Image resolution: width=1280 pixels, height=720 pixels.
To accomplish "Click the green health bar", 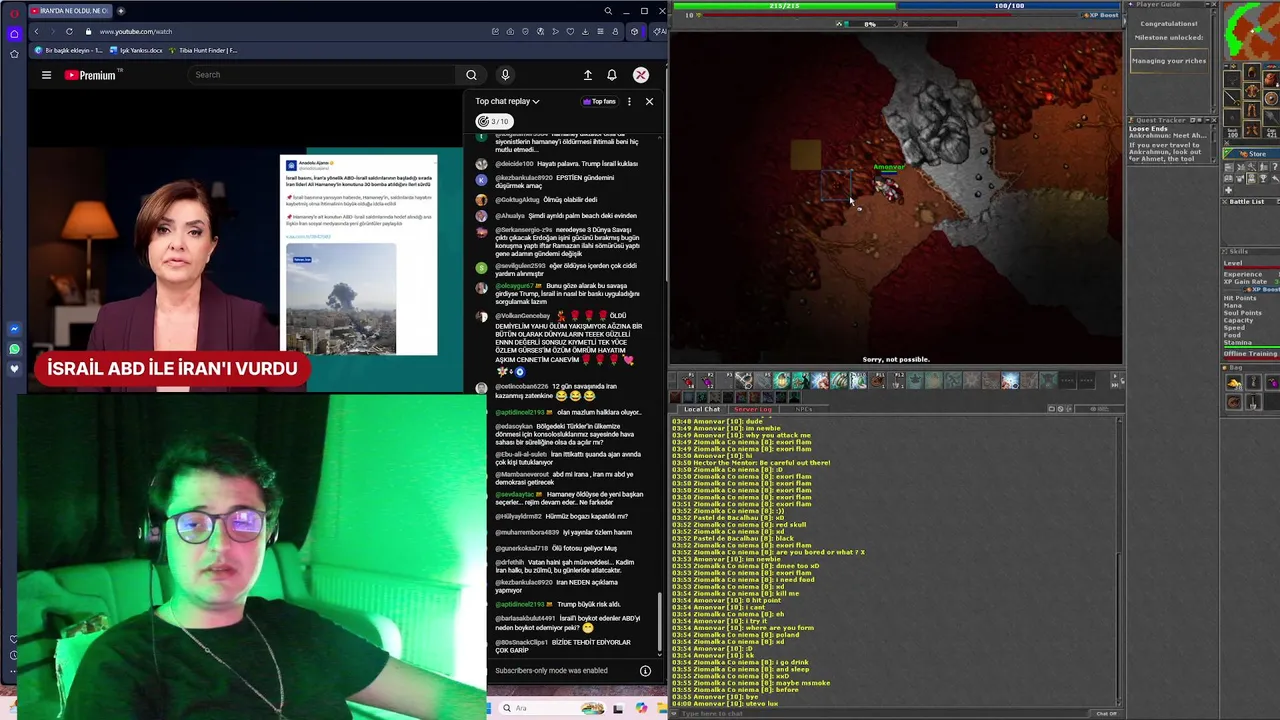I will click(784, 6).
